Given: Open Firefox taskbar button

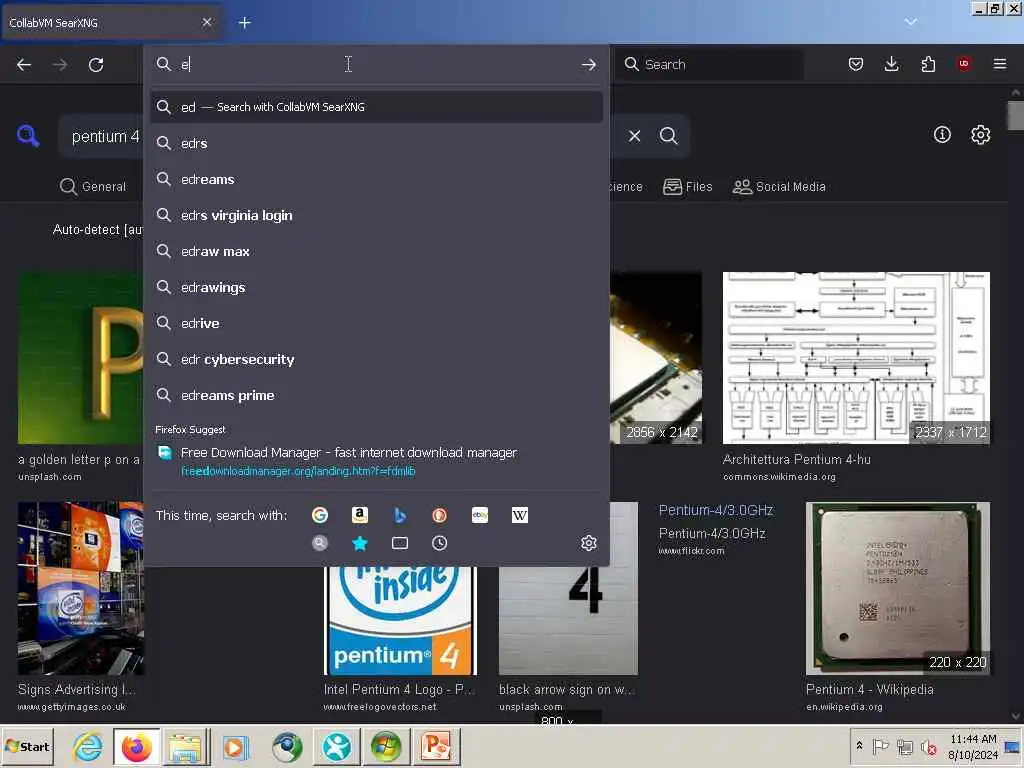Looking at the screenshot, I should [136, 746].
